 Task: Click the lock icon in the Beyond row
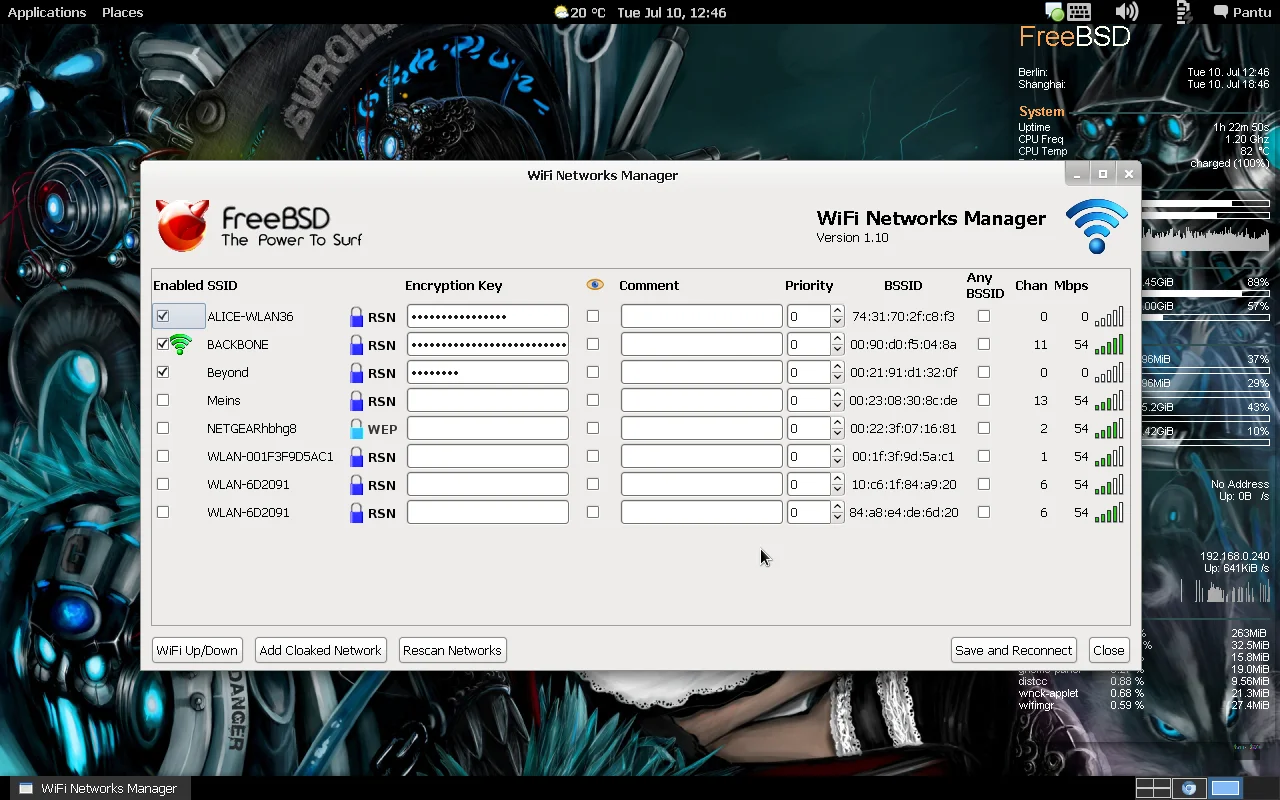(356, 373)
